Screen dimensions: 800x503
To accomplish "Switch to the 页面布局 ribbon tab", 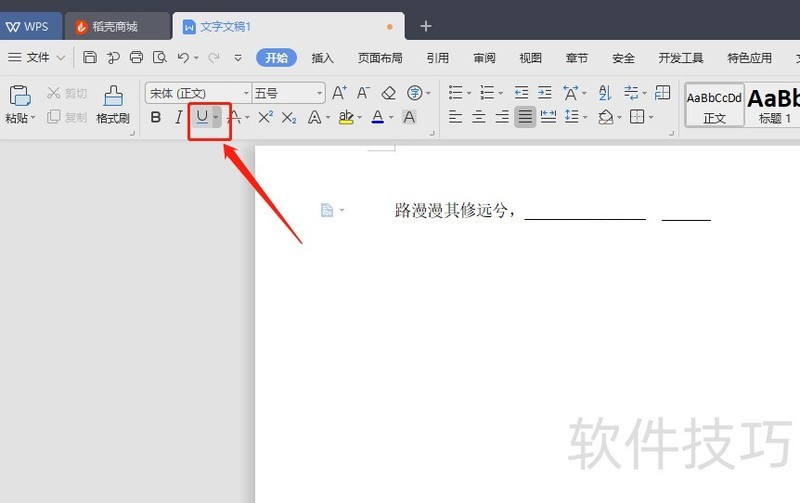I will [380, 58].
